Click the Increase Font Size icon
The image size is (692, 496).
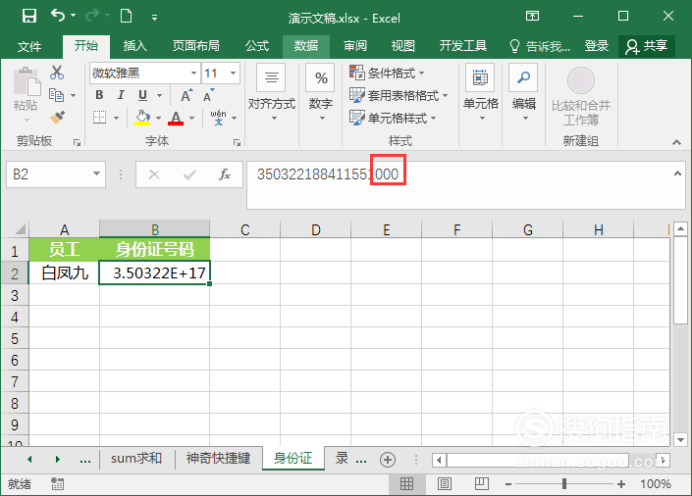pos(186,95)
